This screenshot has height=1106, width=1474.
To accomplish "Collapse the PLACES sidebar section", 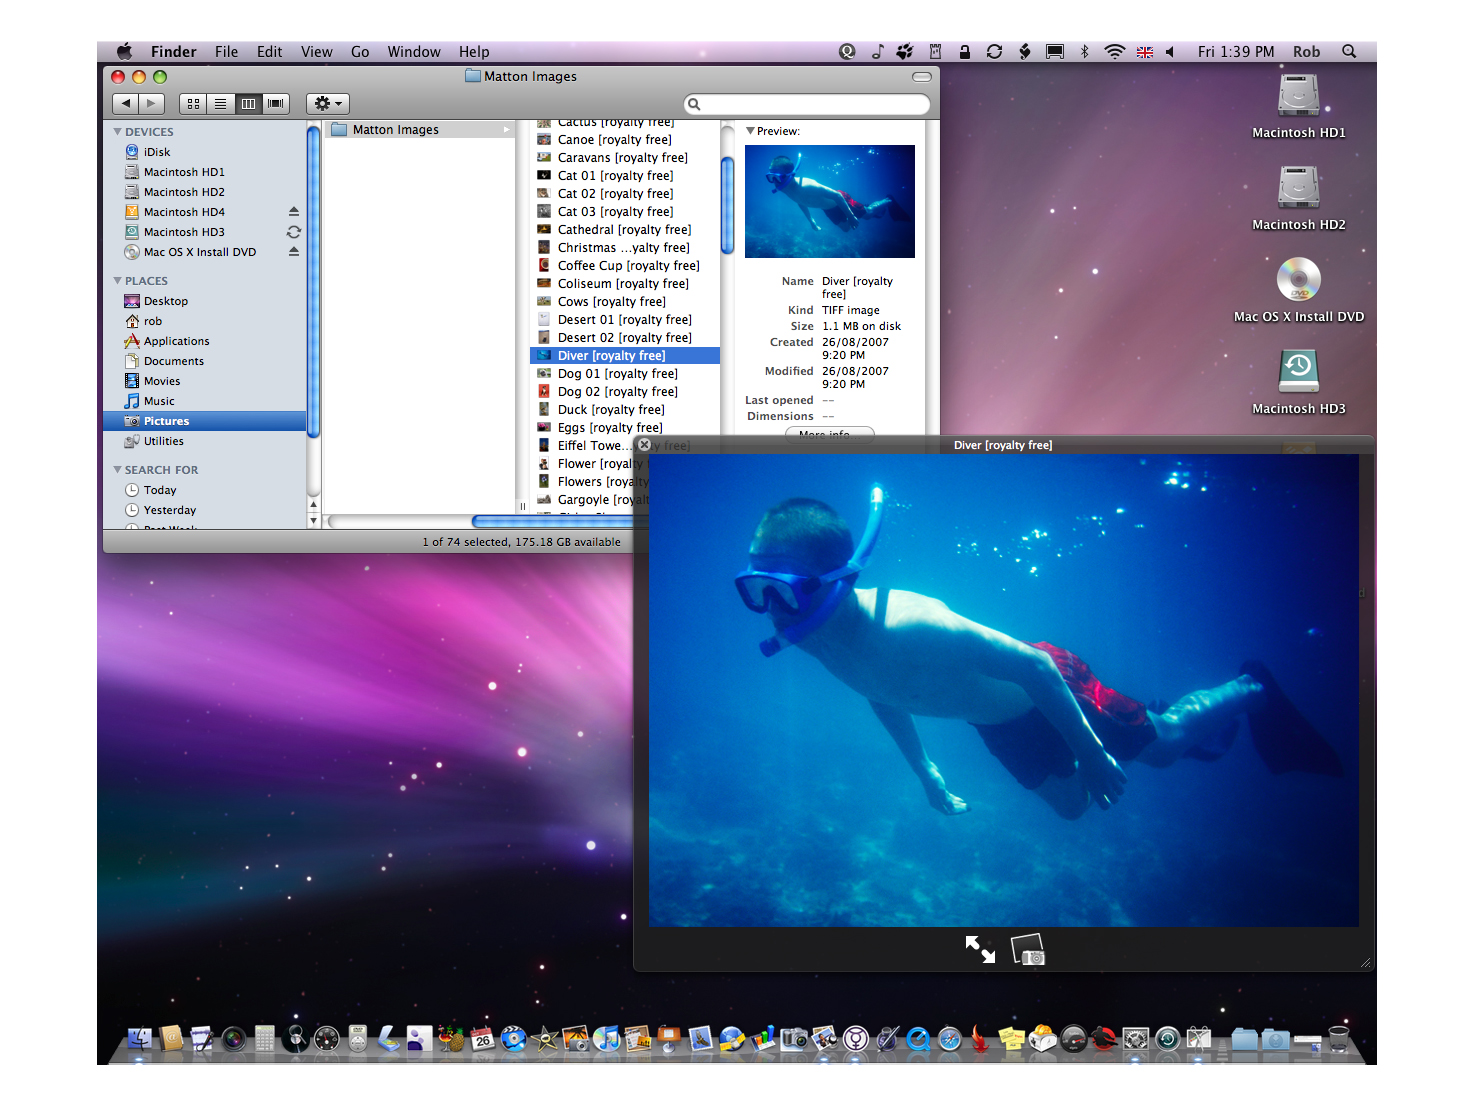I will click(x=118, y=281).
